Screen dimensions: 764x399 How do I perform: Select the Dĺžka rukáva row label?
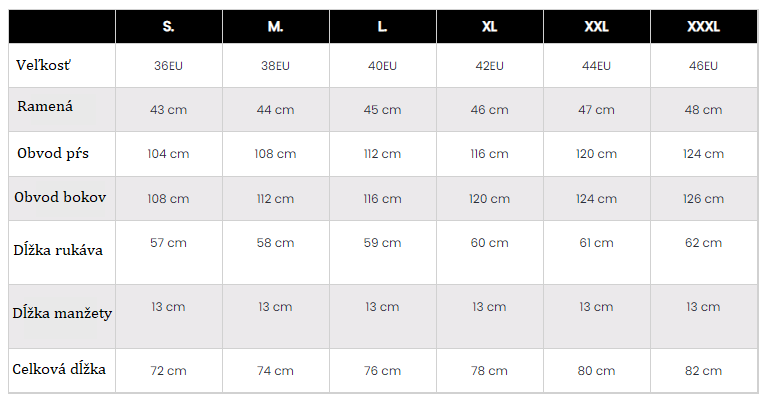58,250
